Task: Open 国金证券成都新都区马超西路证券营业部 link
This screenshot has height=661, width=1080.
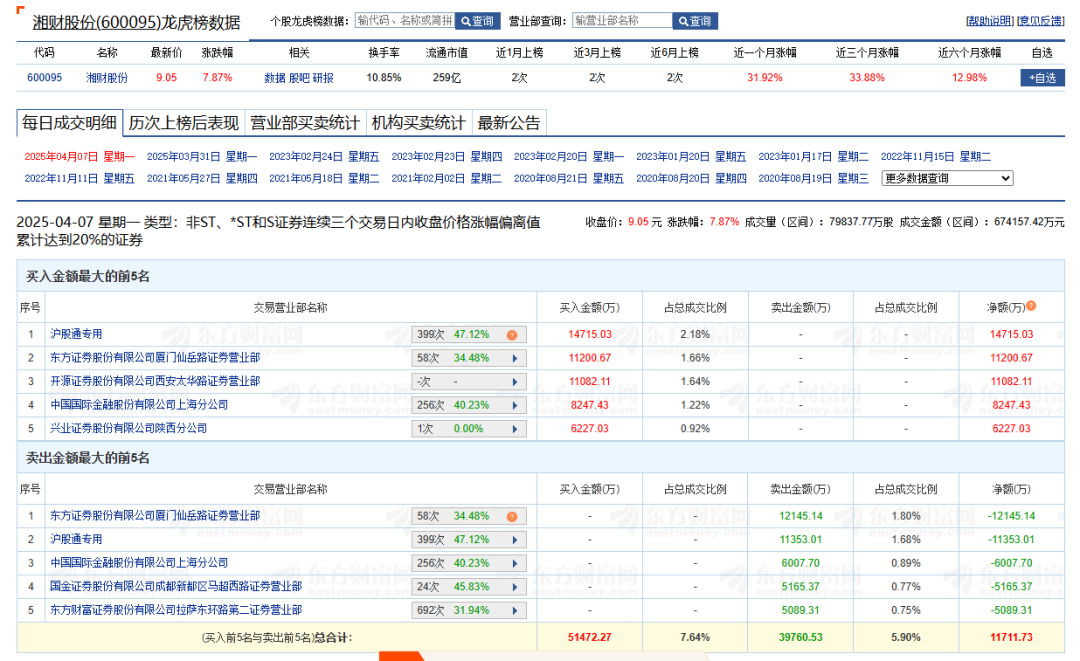Action: 176,586
